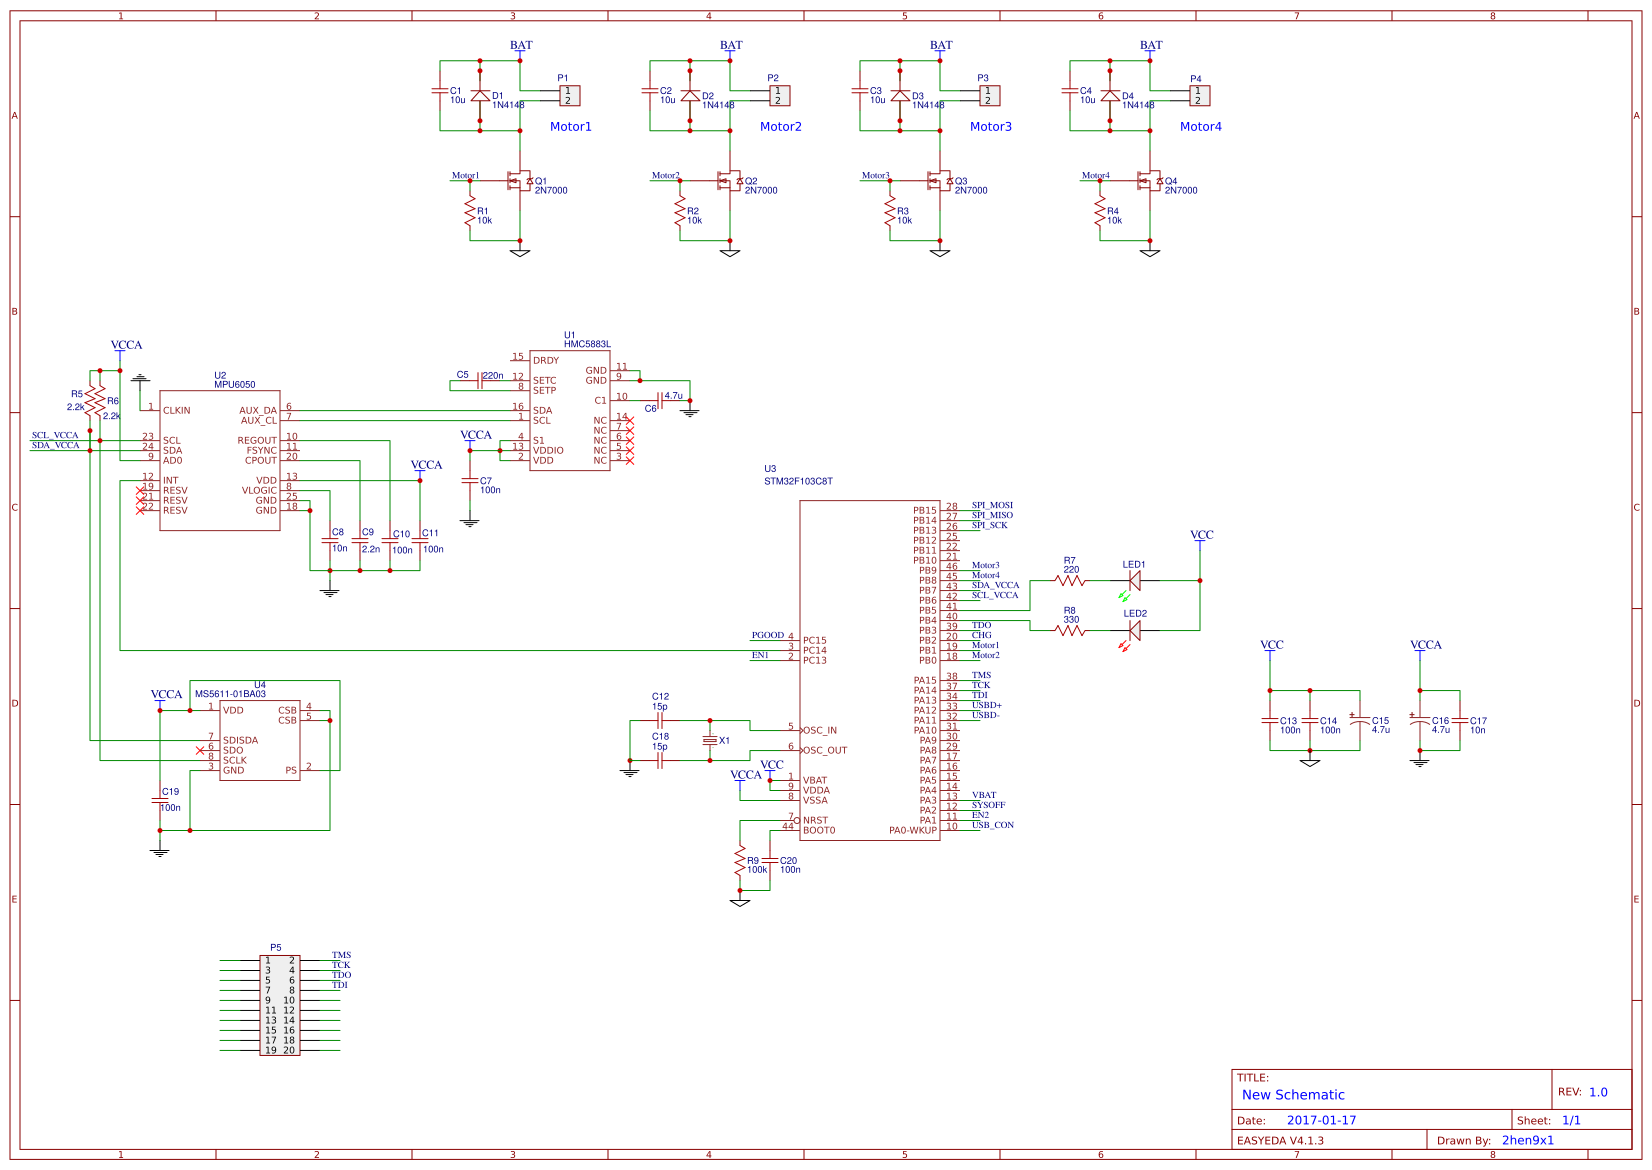Click the R7 220 resistor symbol
1652x1170 pixels.
(1070, 580)
